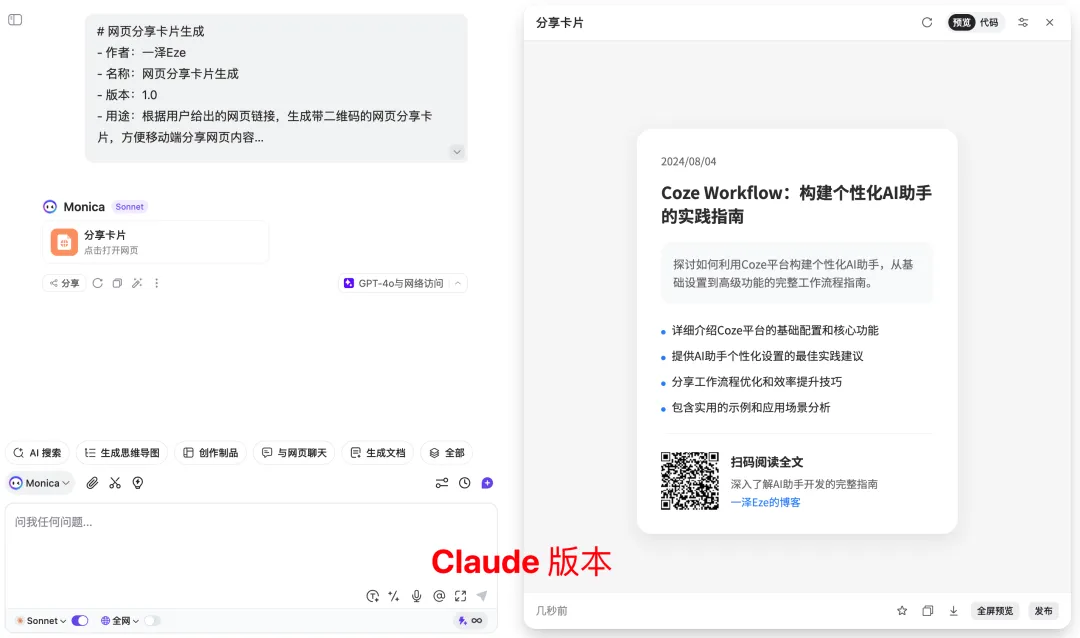
Task: Open the Sonnet model dropdown
Action: coord(41,621)
